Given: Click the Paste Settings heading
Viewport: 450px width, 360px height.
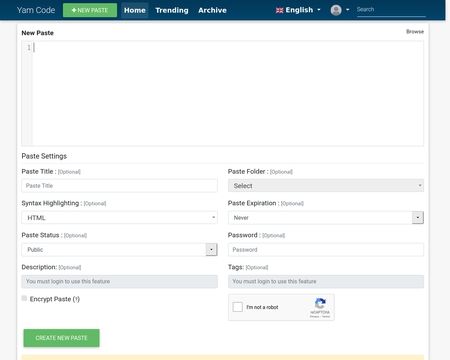Looking at the screenshot, I should click(x=44, y=156).
